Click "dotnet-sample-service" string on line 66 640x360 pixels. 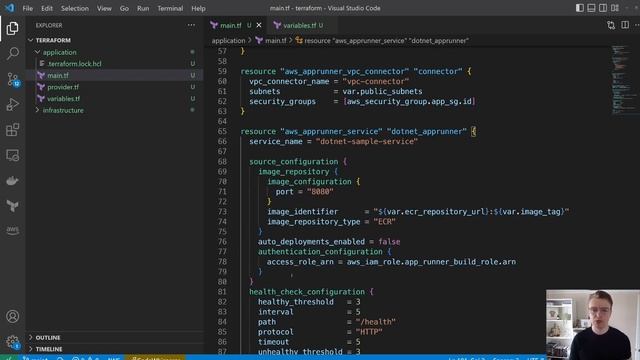coord(367,142)
